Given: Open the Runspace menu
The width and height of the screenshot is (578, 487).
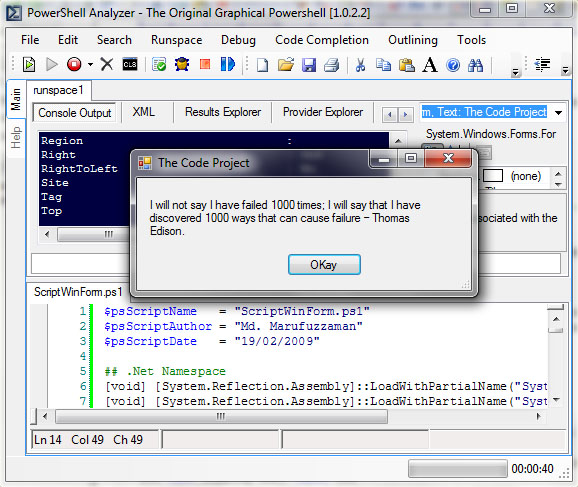Looking at the screenshot, I should point(177,40).
